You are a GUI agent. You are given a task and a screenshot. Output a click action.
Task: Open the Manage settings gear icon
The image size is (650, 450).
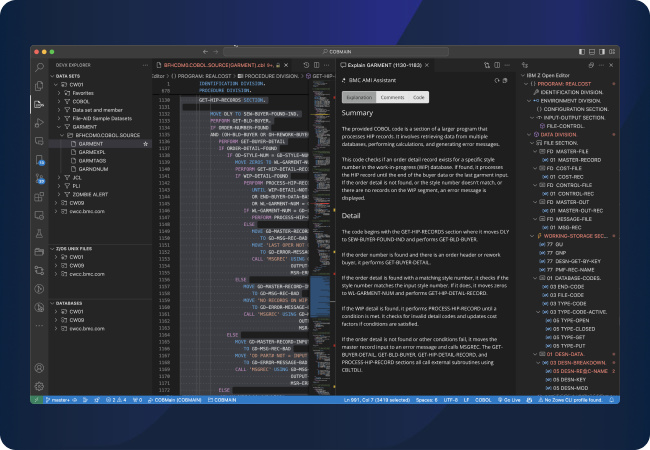pos(39,384)
